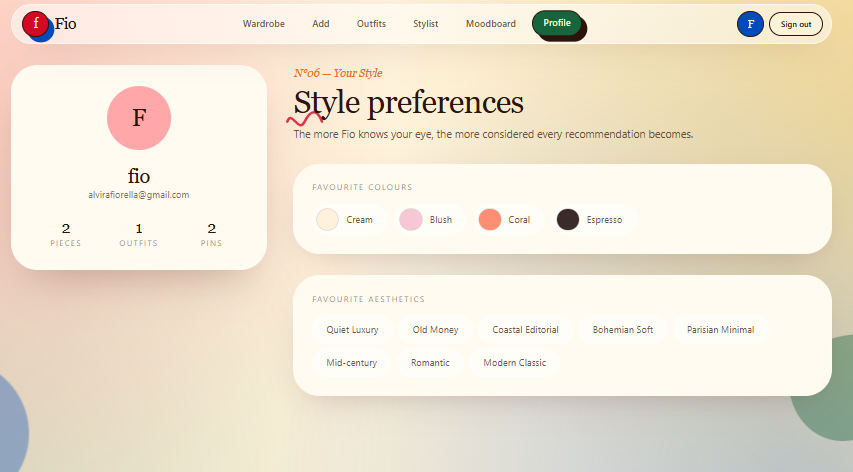Click the Cream colour swatch circle
The height and width of the screenshot is (472, 853).
pos(327,220)
